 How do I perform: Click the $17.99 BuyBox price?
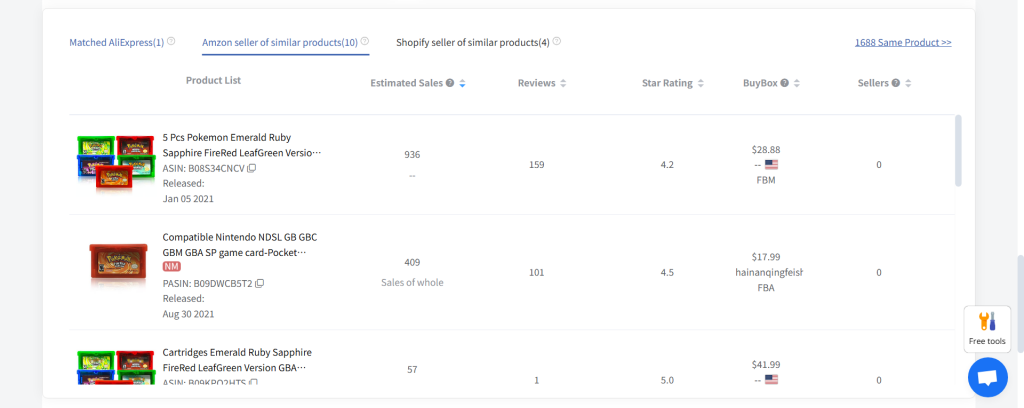(x=766, y=257)
